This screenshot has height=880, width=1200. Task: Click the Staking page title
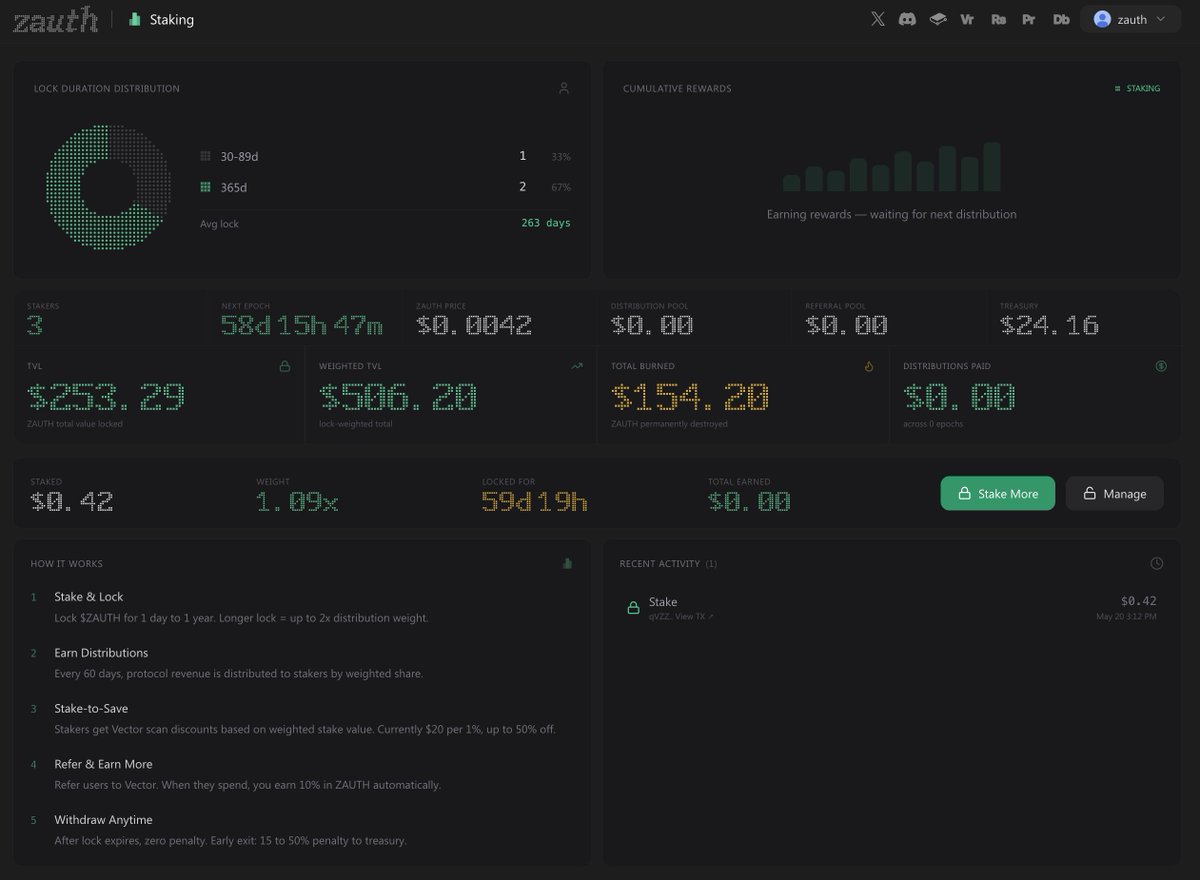click(x=172, y=19)
